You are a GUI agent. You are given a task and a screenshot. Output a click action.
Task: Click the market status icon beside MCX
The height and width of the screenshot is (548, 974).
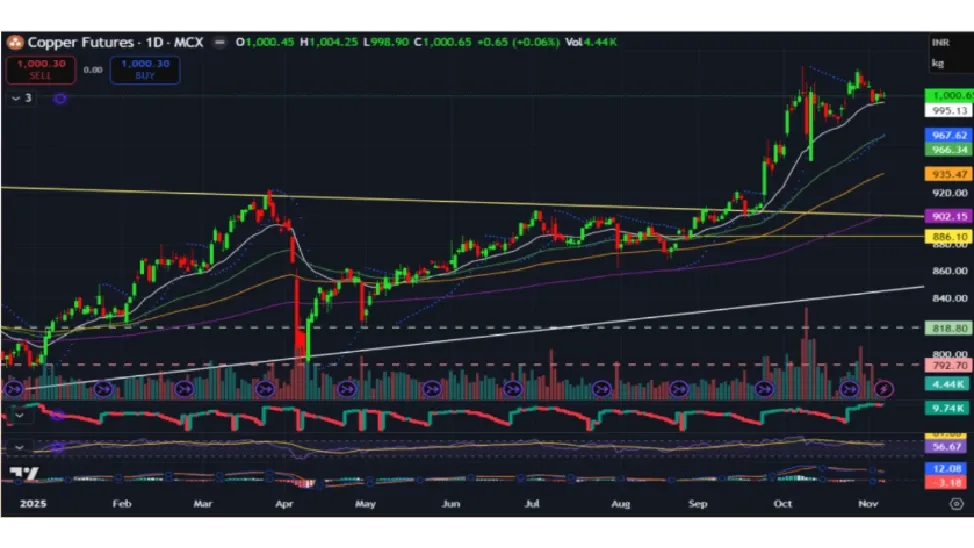click(221, 42)
